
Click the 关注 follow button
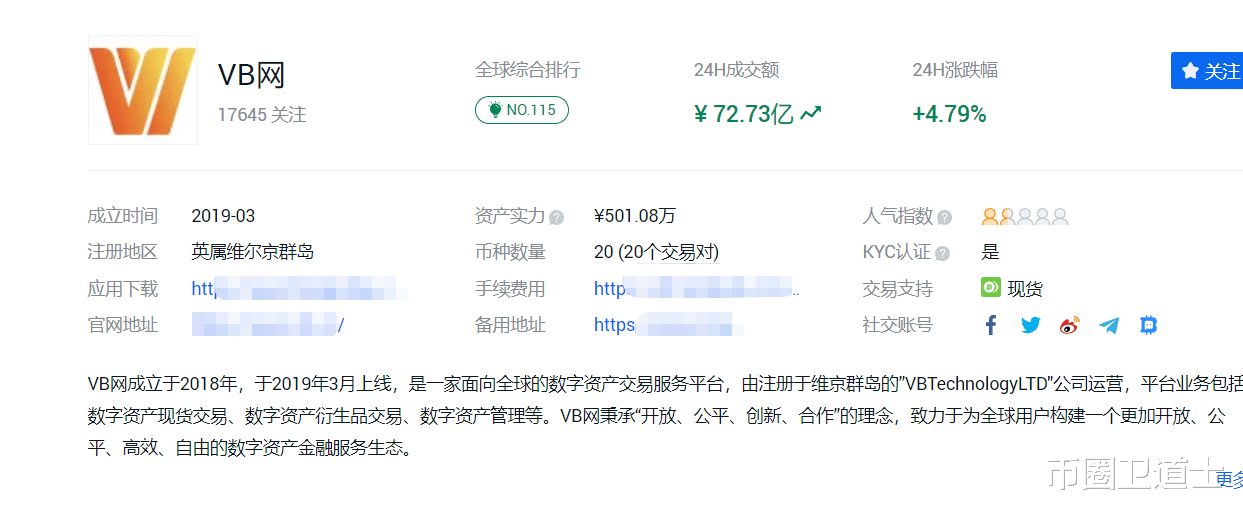point(1208,71)
